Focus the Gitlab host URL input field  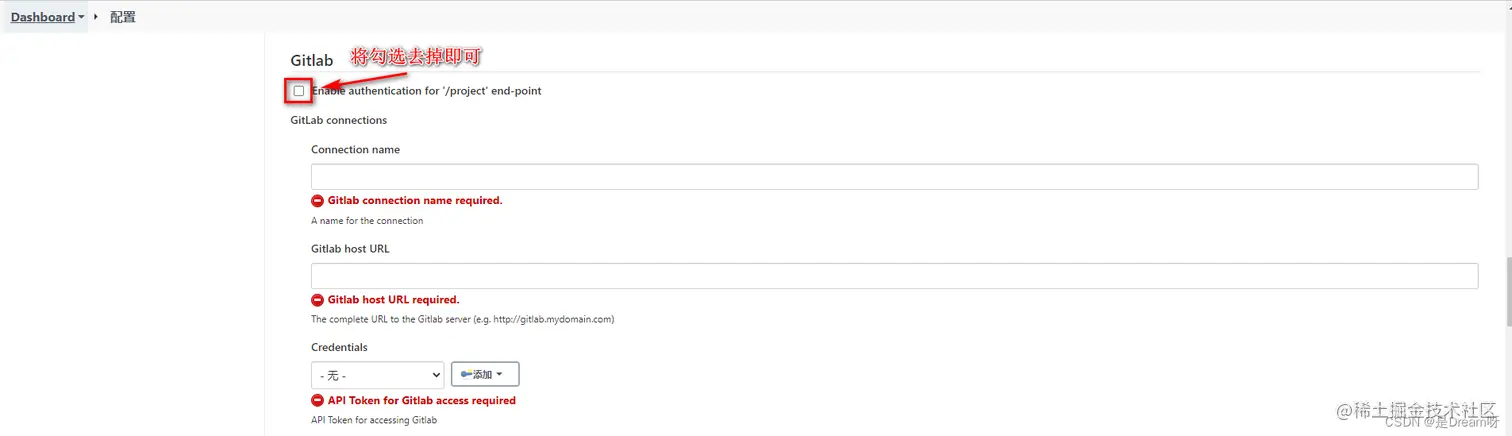tap(894, 276)
